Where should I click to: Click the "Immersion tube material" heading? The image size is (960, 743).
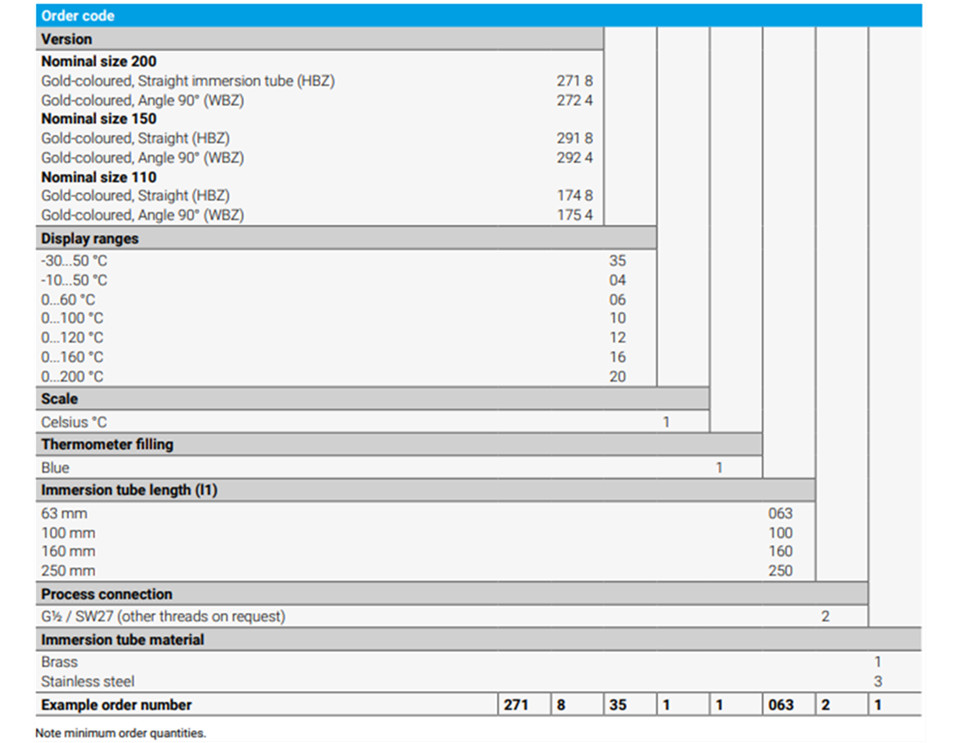click(122, 640)
